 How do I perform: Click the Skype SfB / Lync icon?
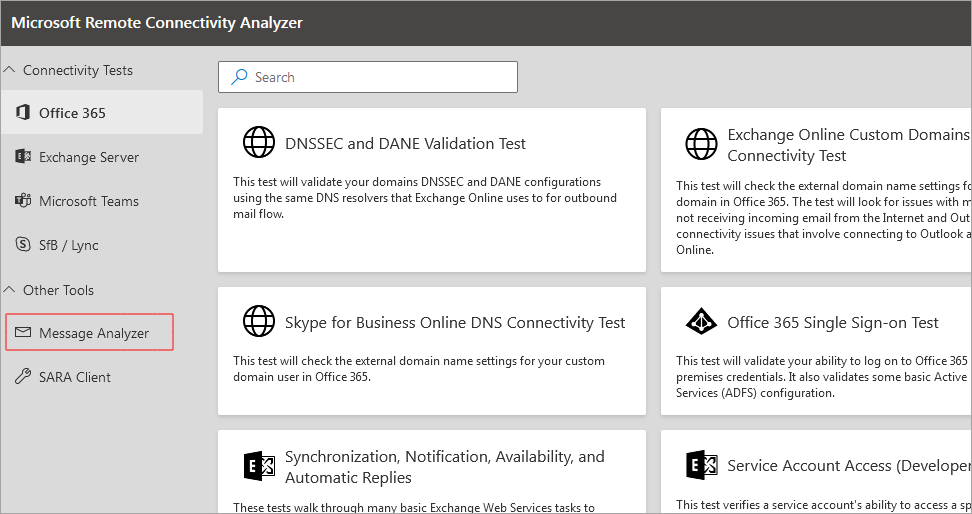click(22, 245)
